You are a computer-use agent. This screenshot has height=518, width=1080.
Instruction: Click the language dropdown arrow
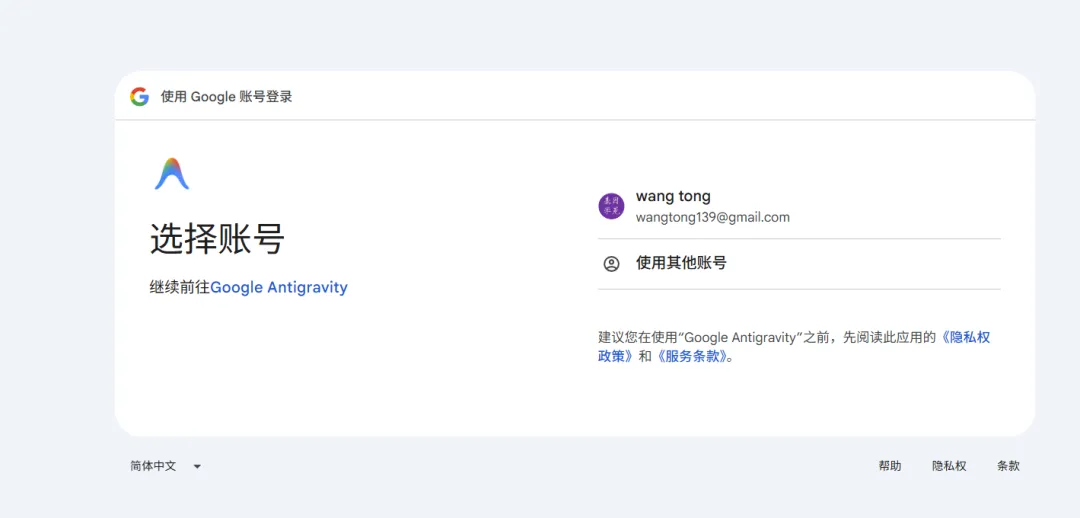click(x=197, y=466)
